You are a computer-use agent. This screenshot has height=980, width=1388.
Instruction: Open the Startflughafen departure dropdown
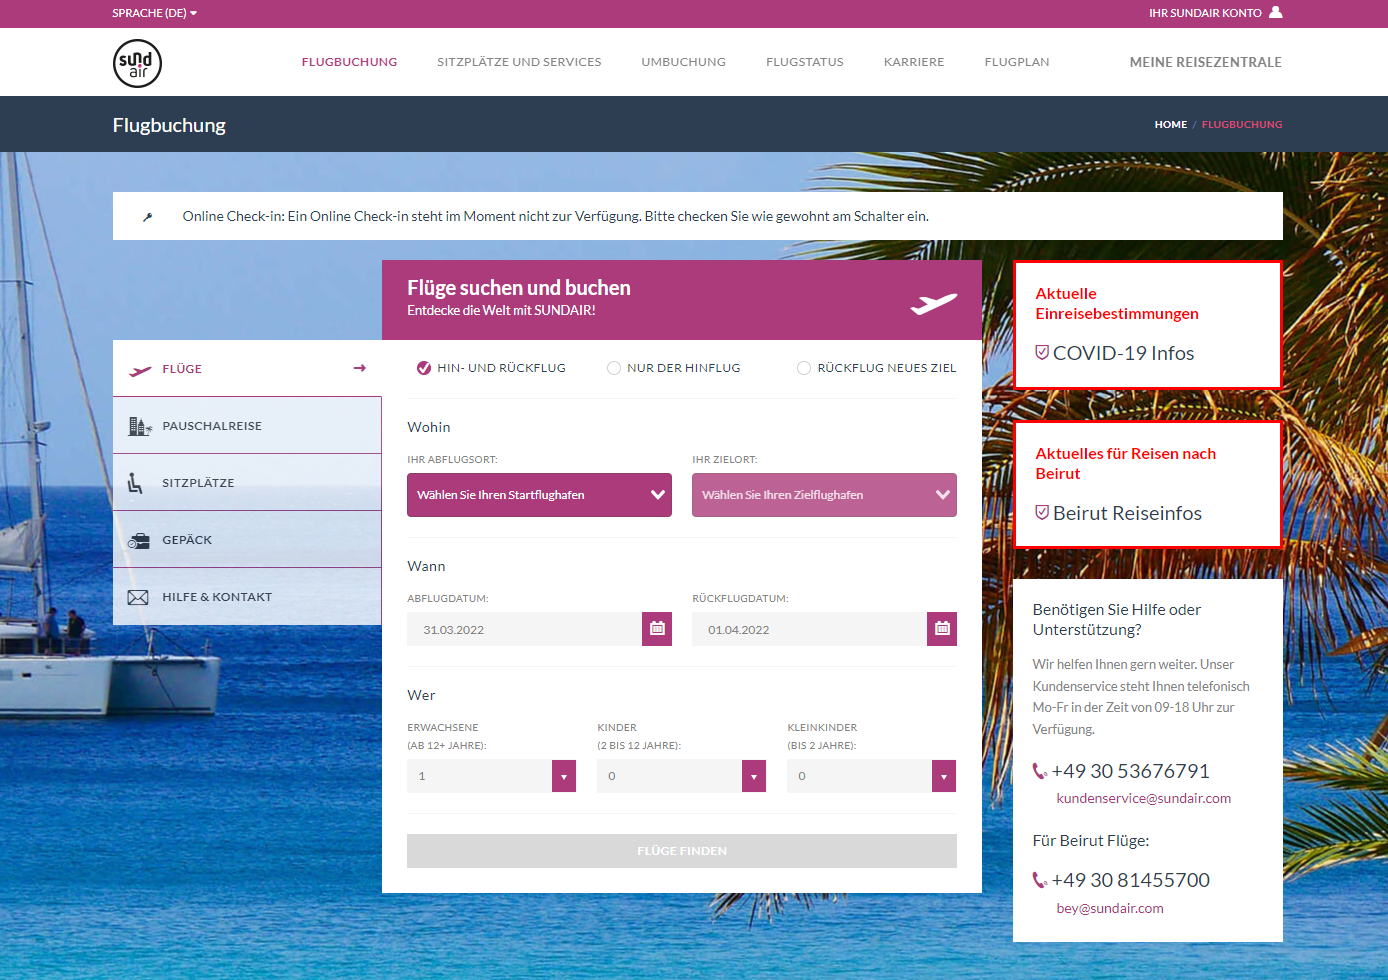click(539, 495)
